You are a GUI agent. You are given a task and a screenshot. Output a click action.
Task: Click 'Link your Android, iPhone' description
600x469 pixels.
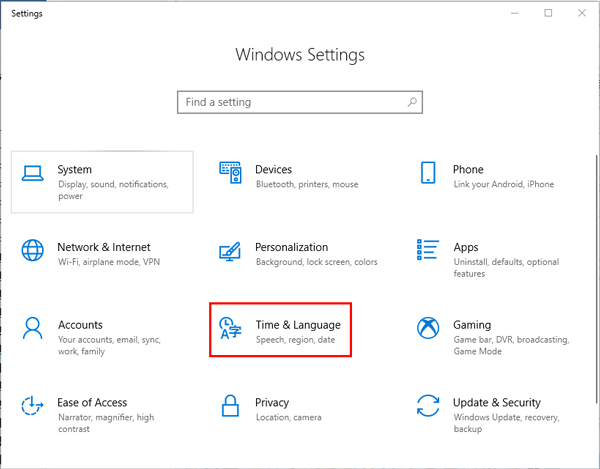pyautogui.click(x=504, y=184)
